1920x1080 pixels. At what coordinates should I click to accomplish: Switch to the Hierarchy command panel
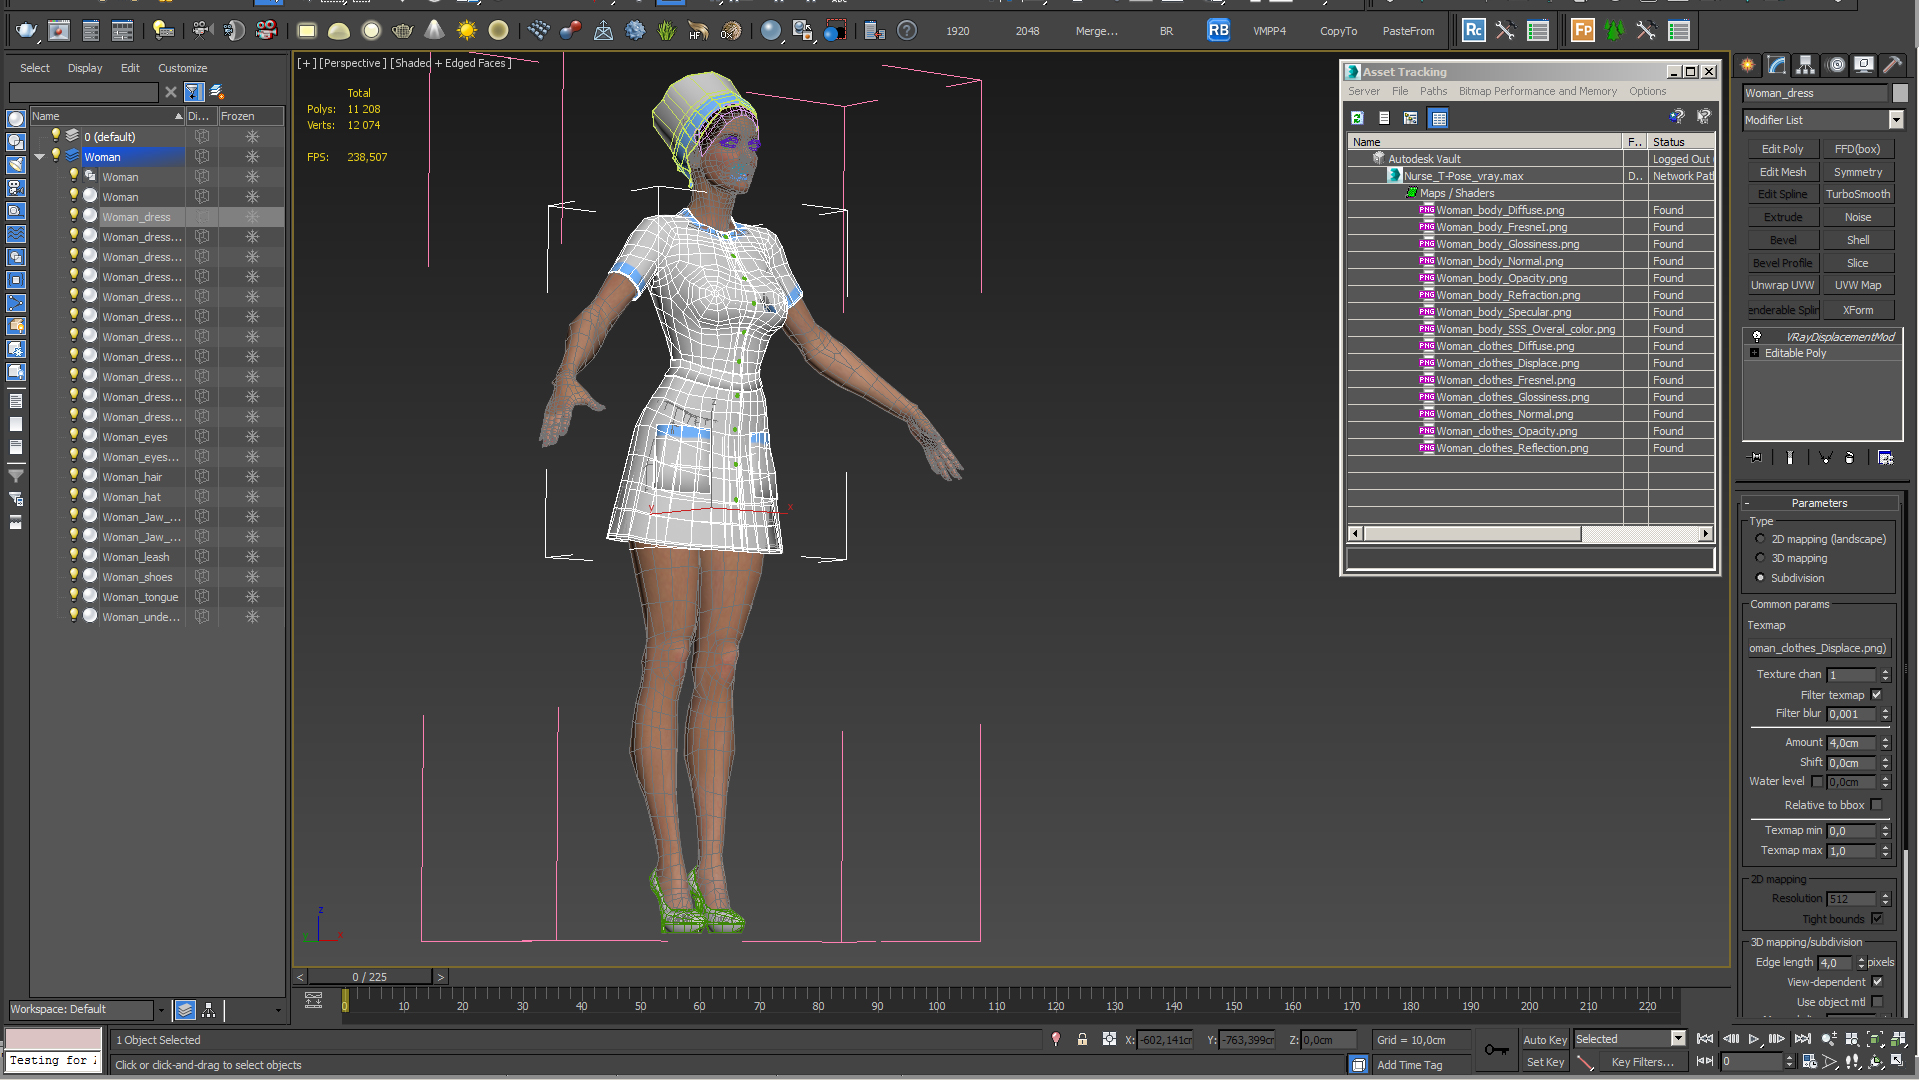click(1806, 65)
